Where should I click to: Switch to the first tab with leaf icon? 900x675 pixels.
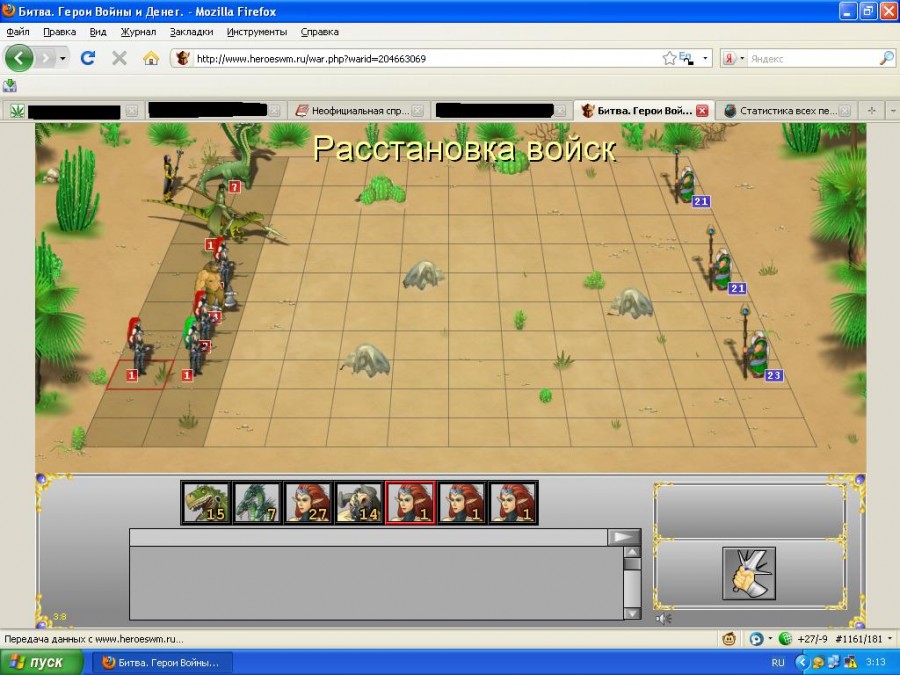click(73, 111)
